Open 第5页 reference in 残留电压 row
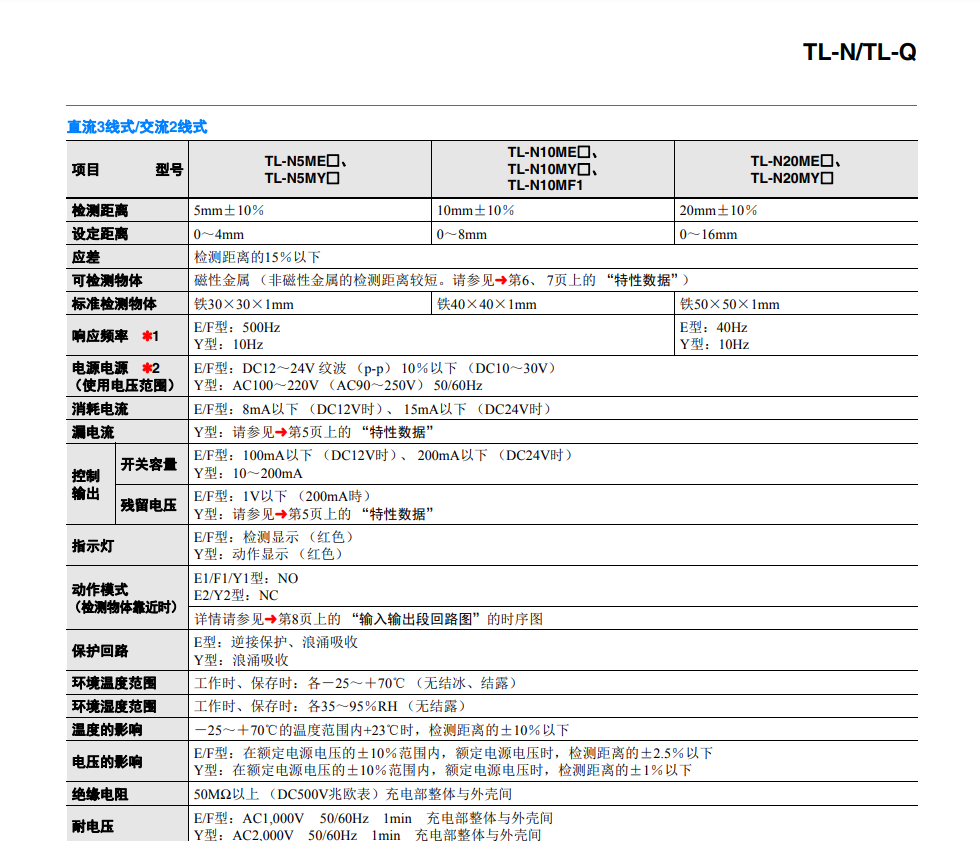Image resolution: width=980 pixels, height=841 pixels. [x=354, y=514]
